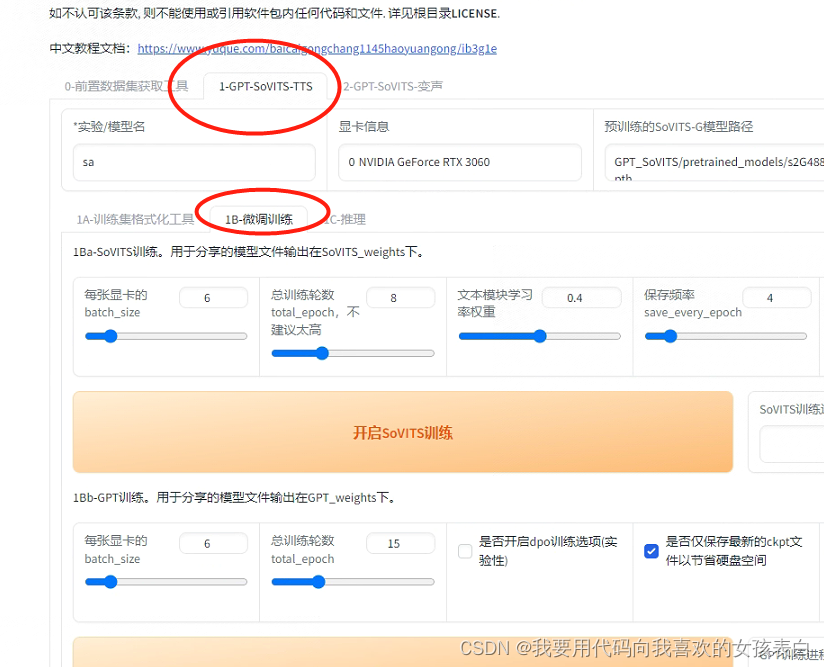Click the 实验/模型名 input containing sa
The height and width of the screenshot is (667, 824).
coord(194,162)
